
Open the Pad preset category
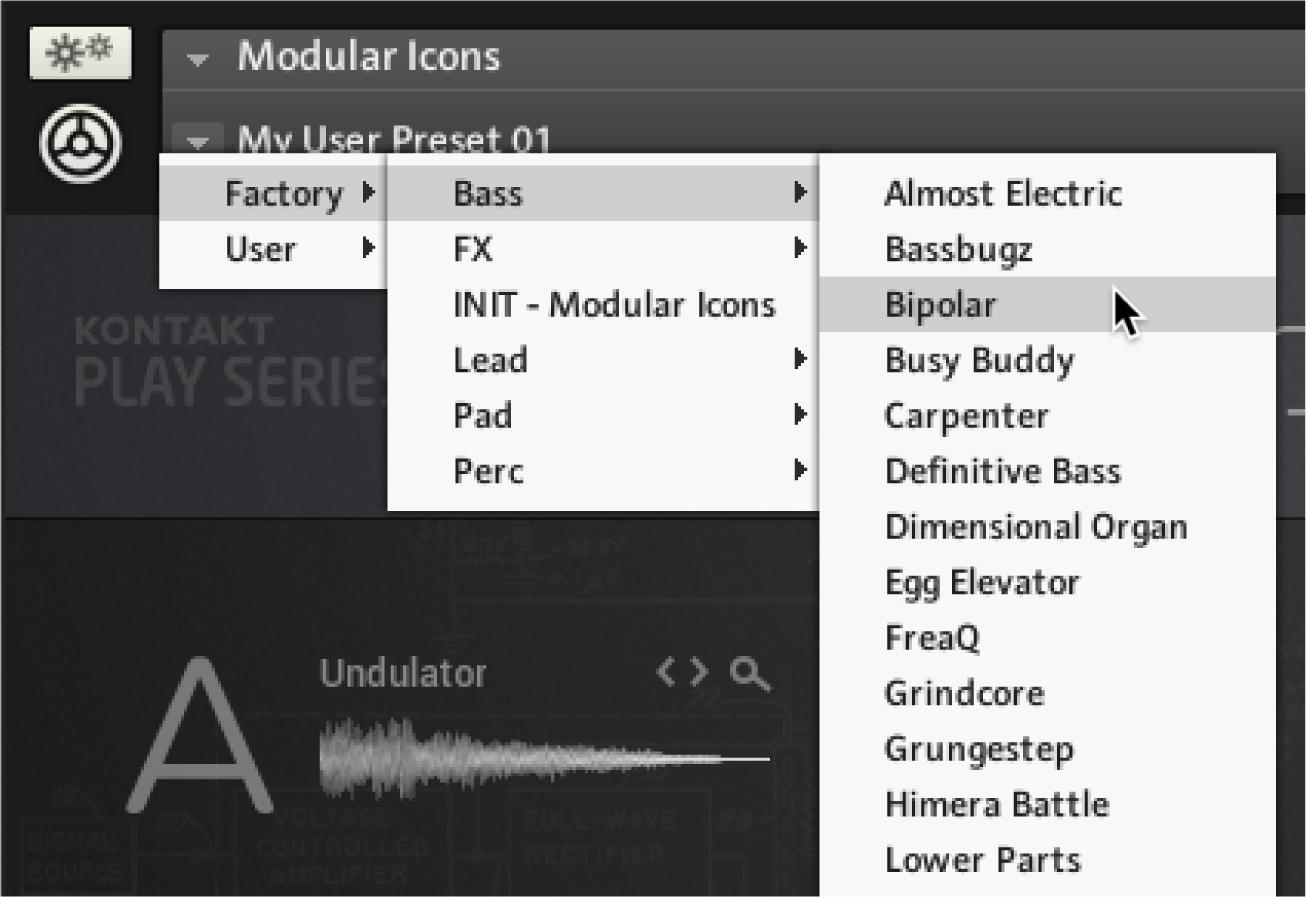pos(483,415)
